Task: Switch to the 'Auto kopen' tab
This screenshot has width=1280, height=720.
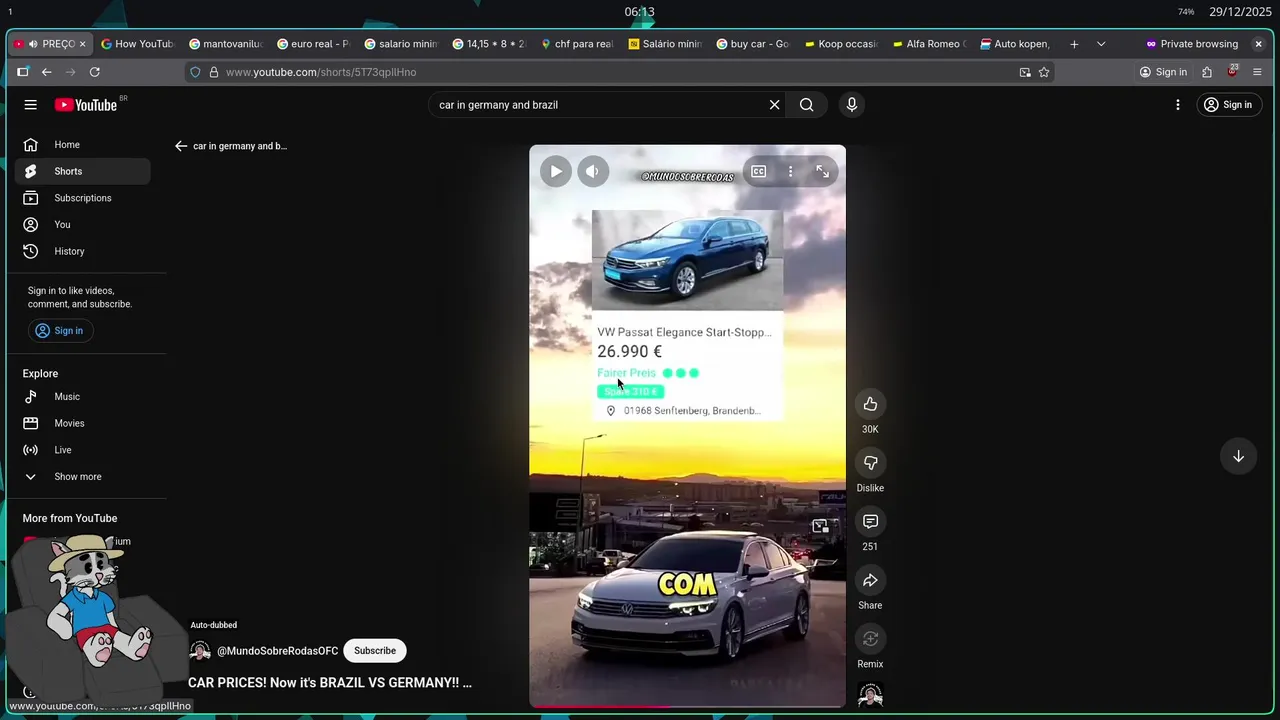Action: [1015, 44]
